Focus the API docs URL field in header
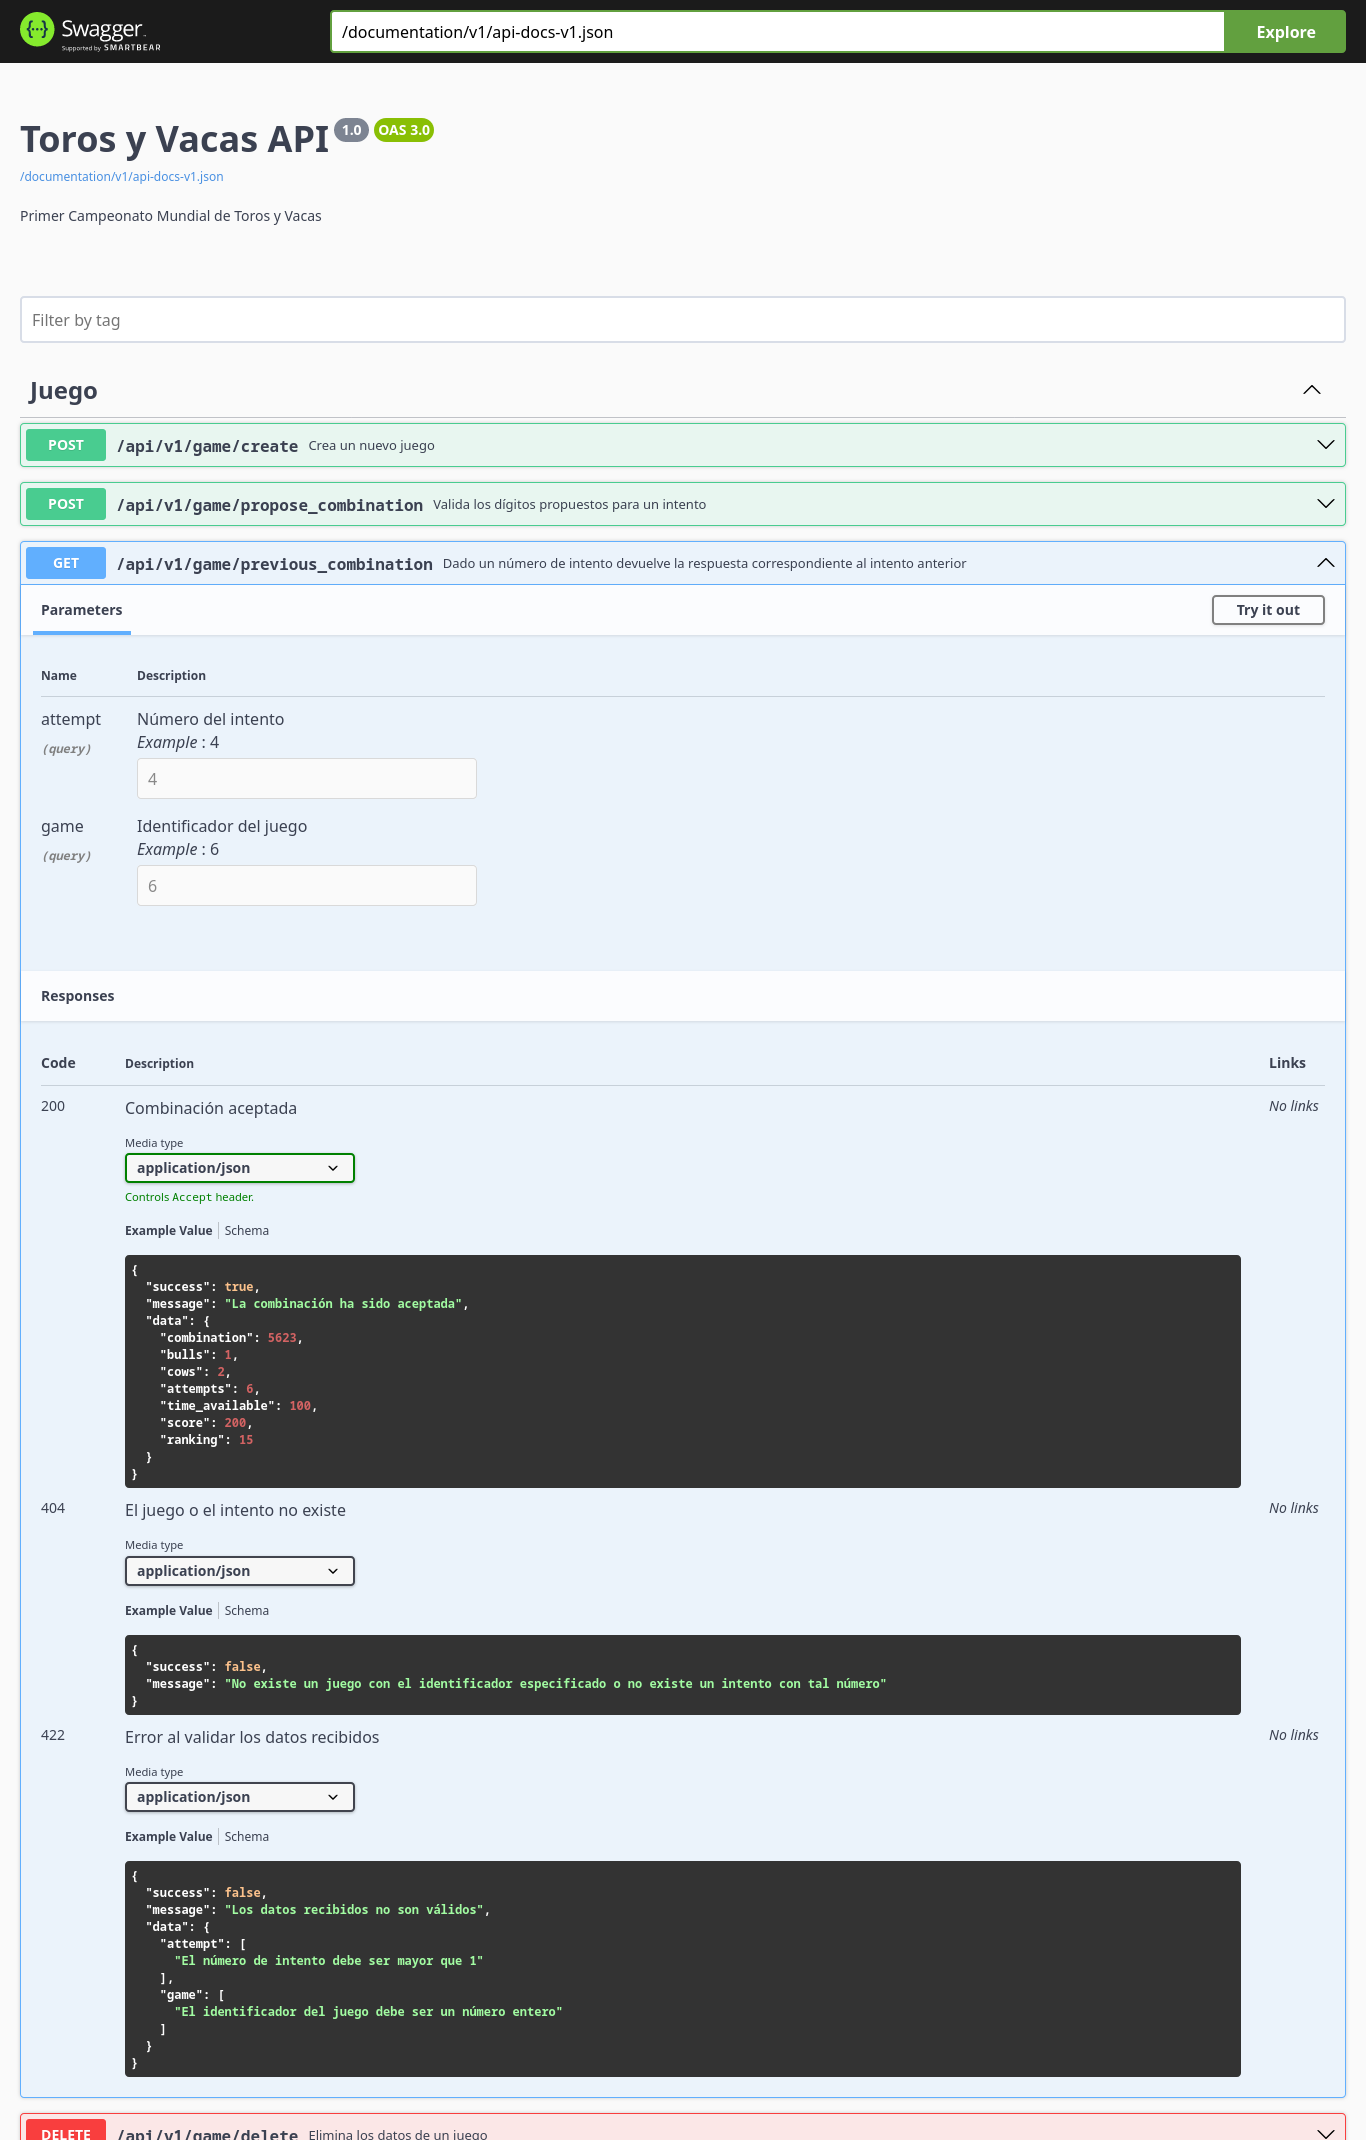The image size is (1366, 2140). (x=777, y=32)
